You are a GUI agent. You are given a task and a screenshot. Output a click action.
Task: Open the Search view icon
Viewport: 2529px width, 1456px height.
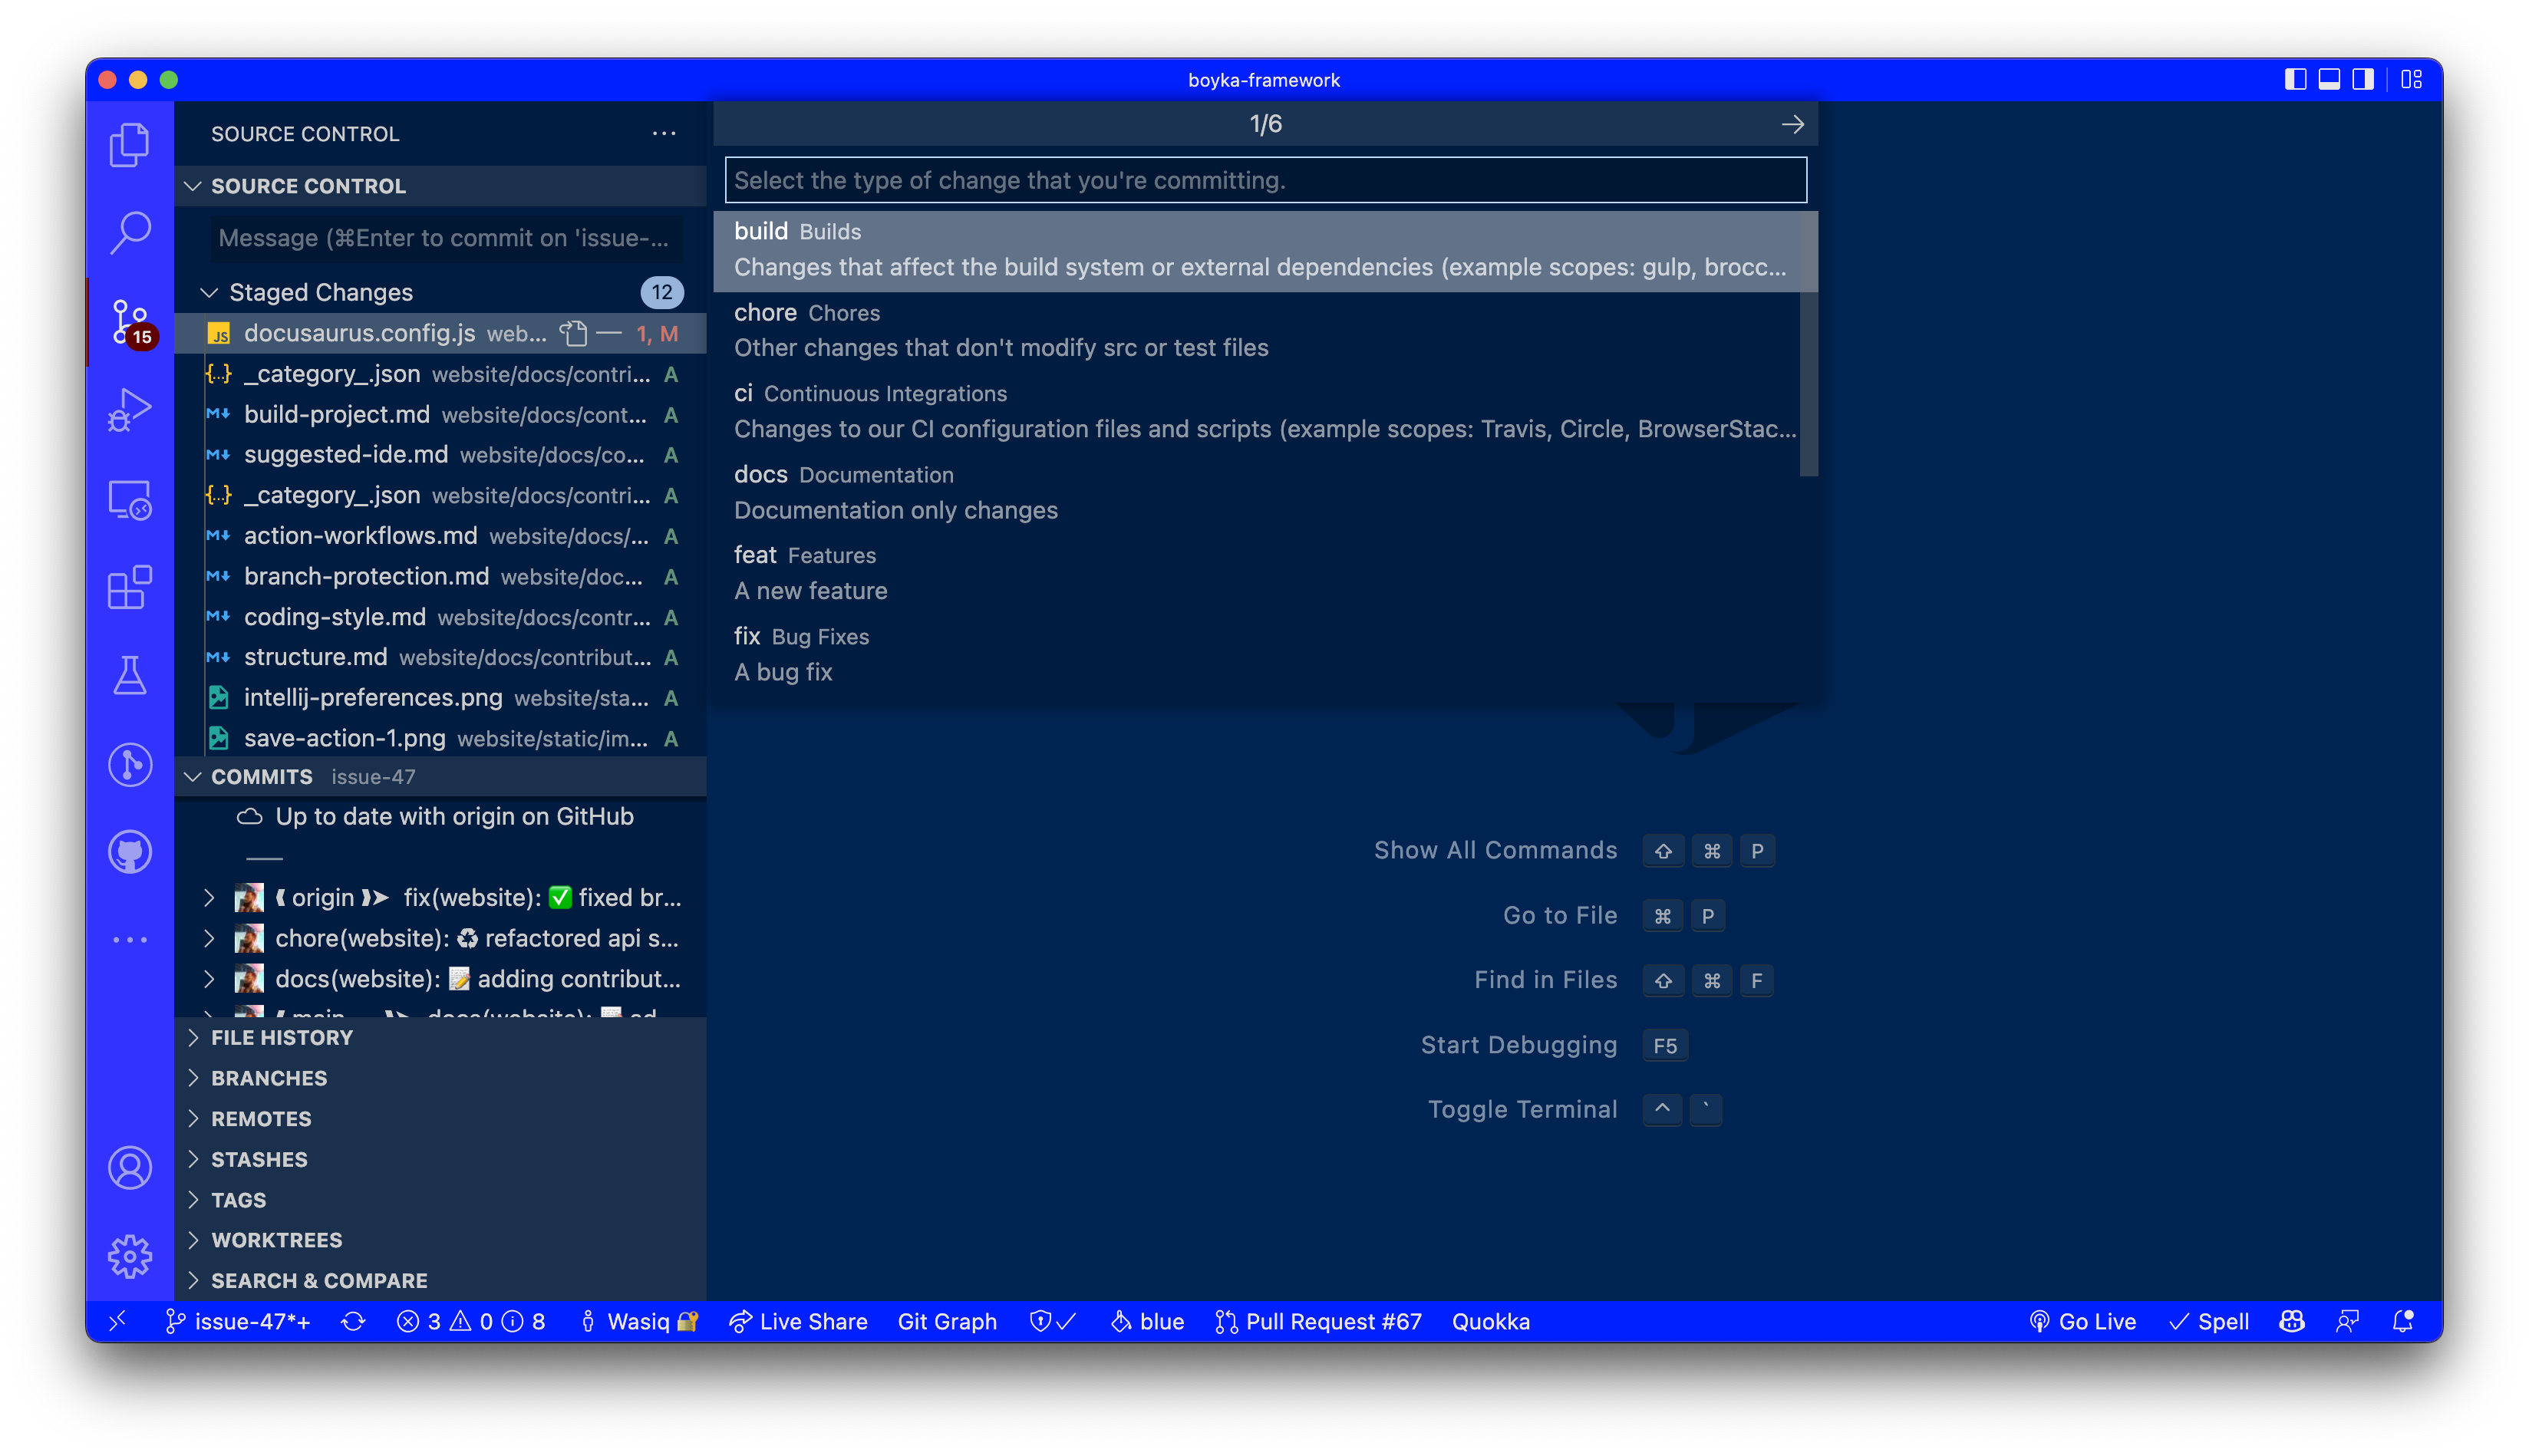coord(129,233)
